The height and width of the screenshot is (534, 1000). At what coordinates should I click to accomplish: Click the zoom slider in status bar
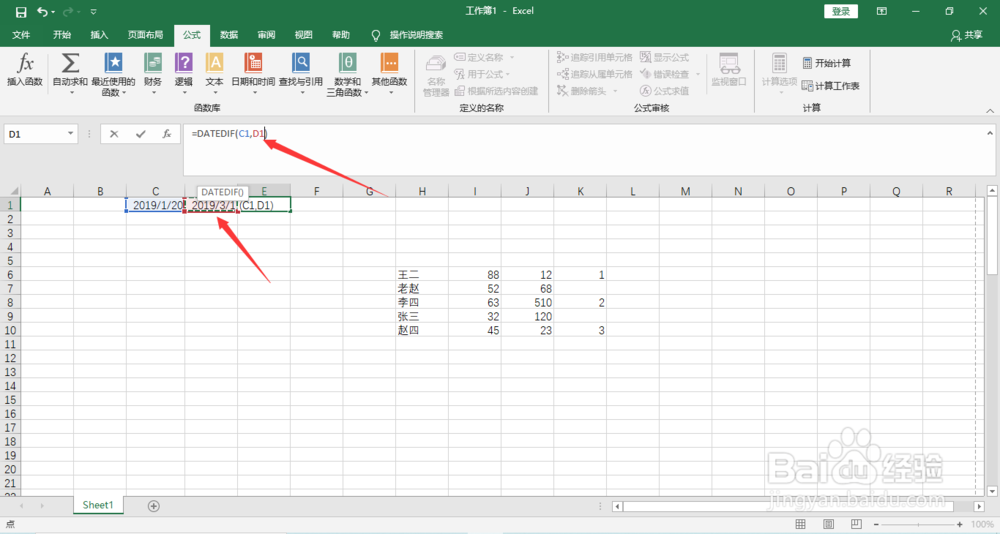click(x=918, y=524)
